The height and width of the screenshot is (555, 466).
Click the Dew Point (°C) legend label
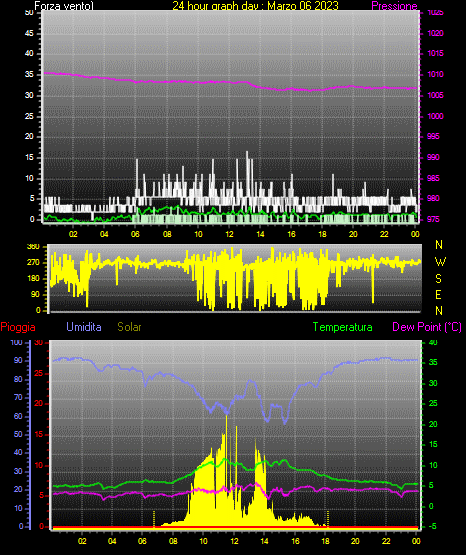pos(427,327)
